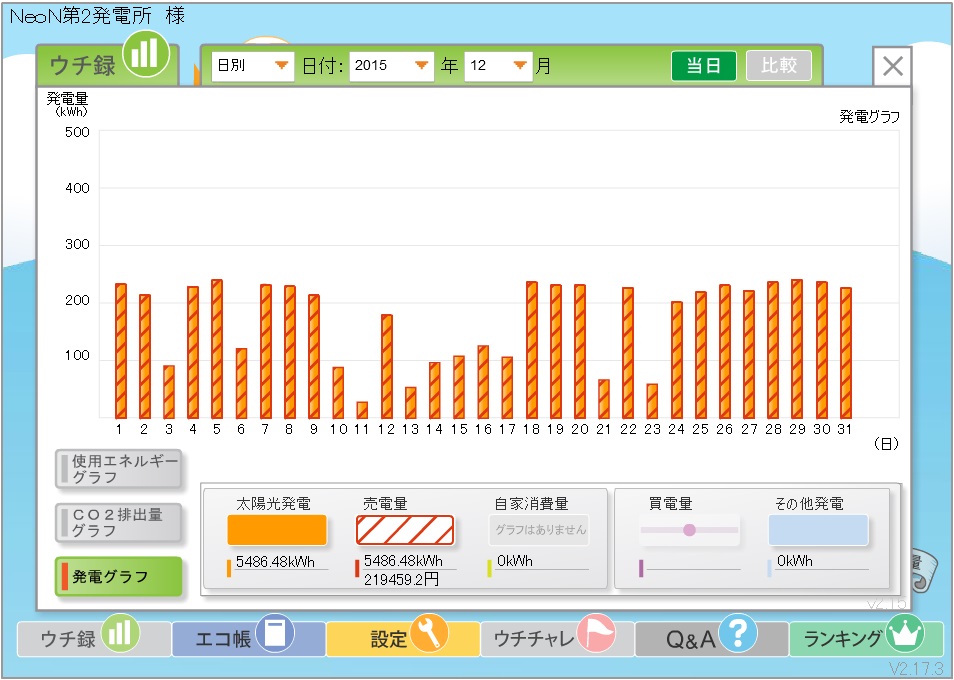Click the light blue その他発電 swatch
Image resolution: width=954 pixels, height=680 pixels.
click(x=818, y=530)
